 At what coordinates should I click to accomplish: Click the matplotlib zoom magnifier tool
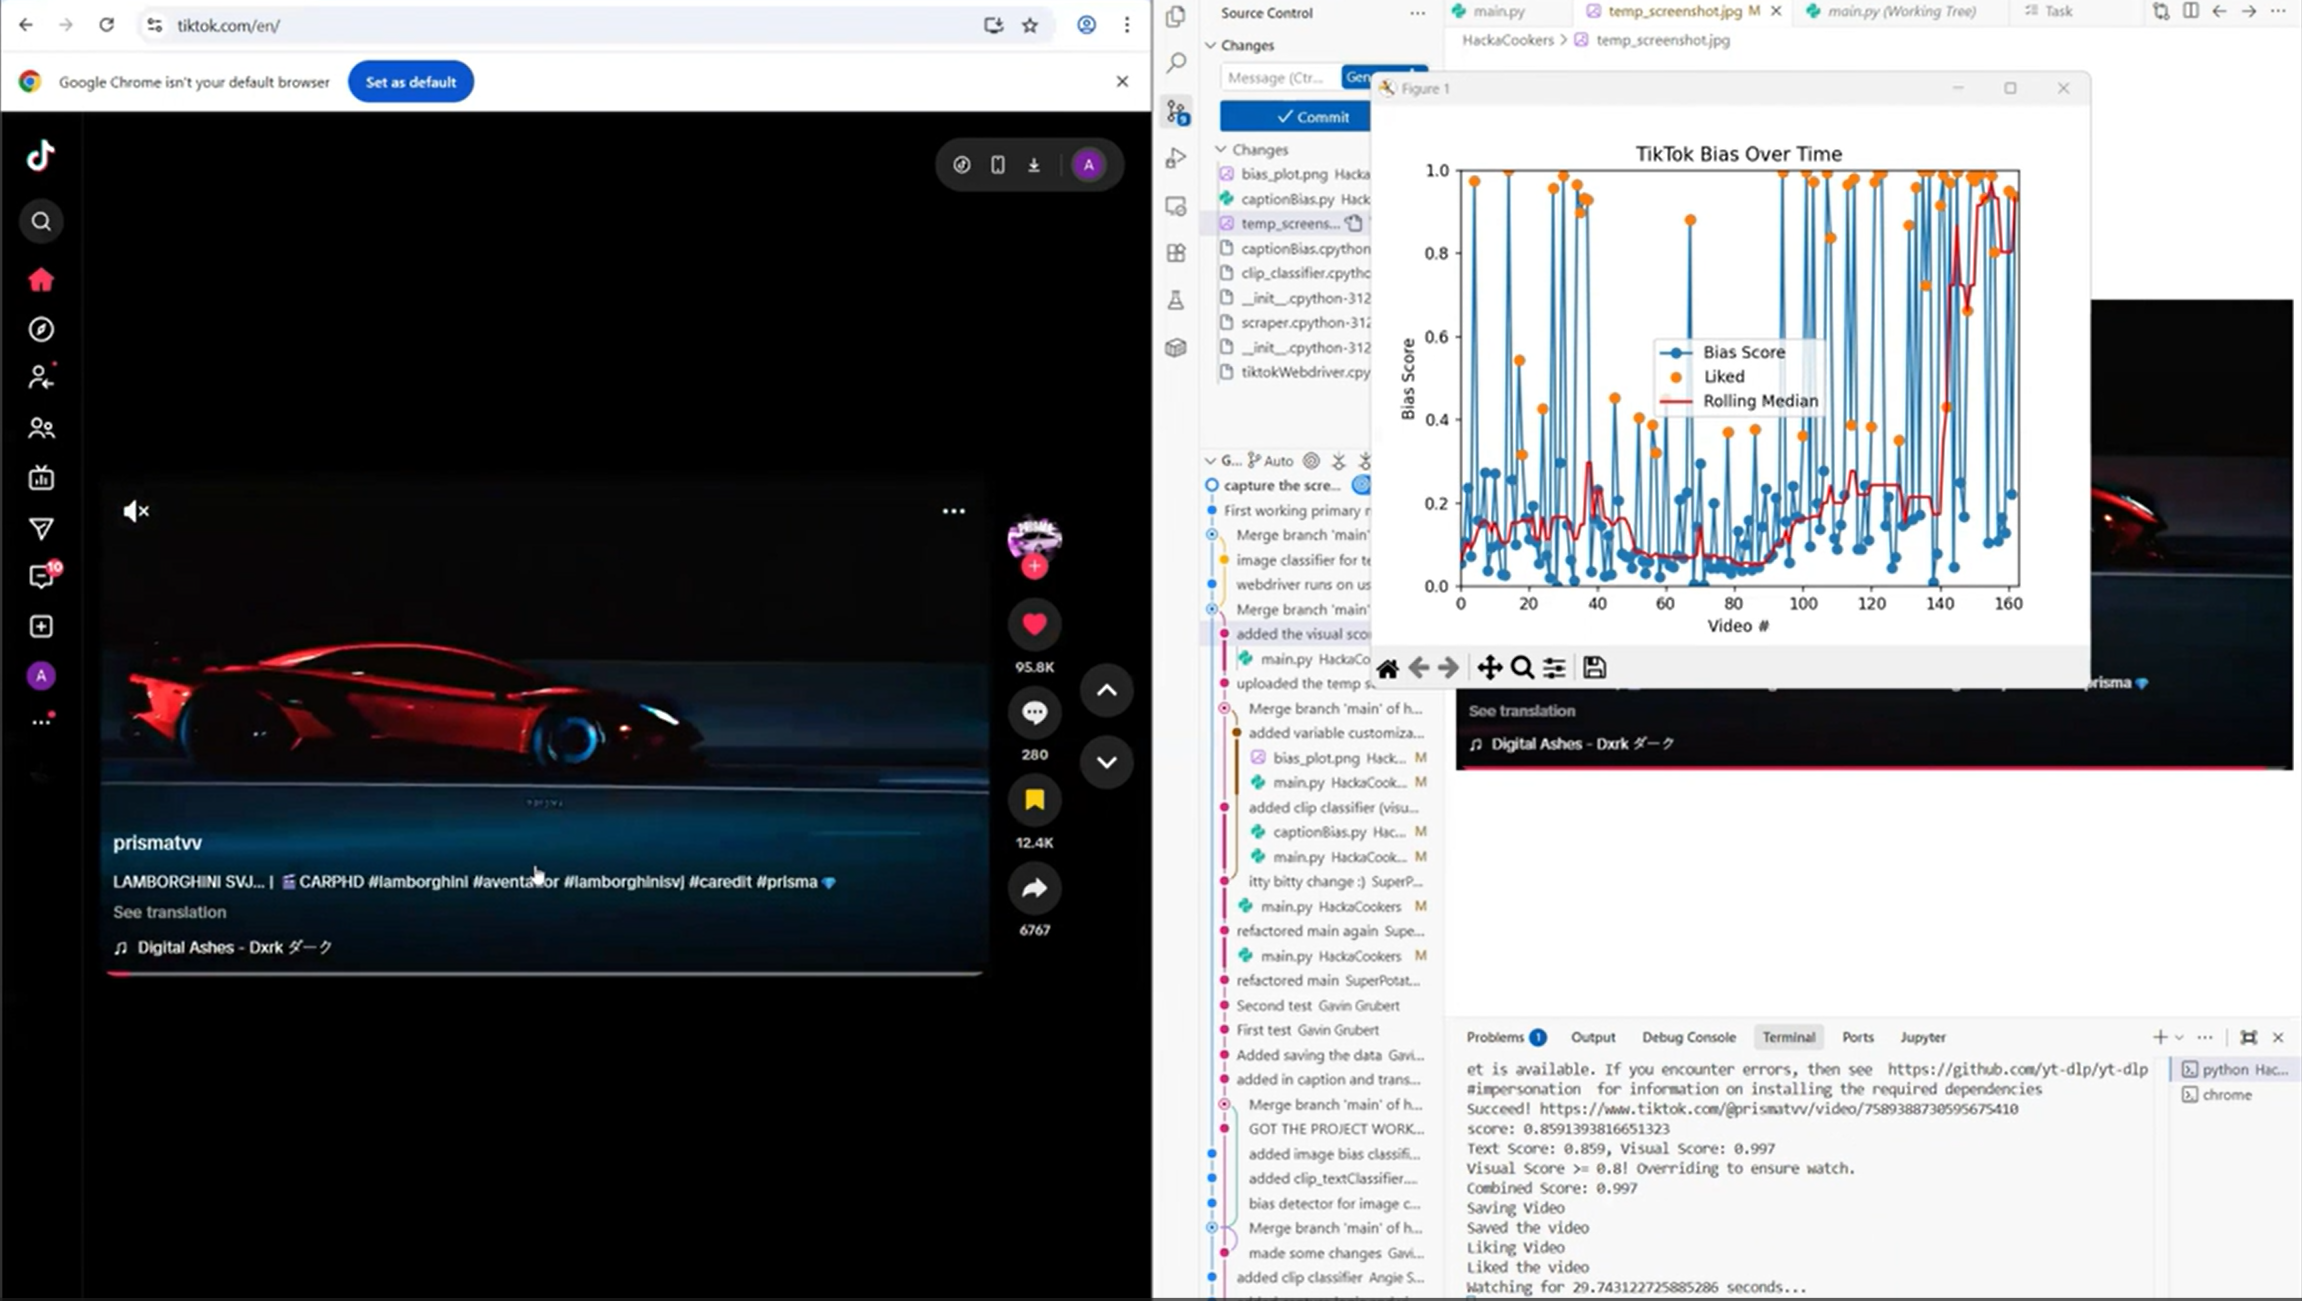point(1522,668)
